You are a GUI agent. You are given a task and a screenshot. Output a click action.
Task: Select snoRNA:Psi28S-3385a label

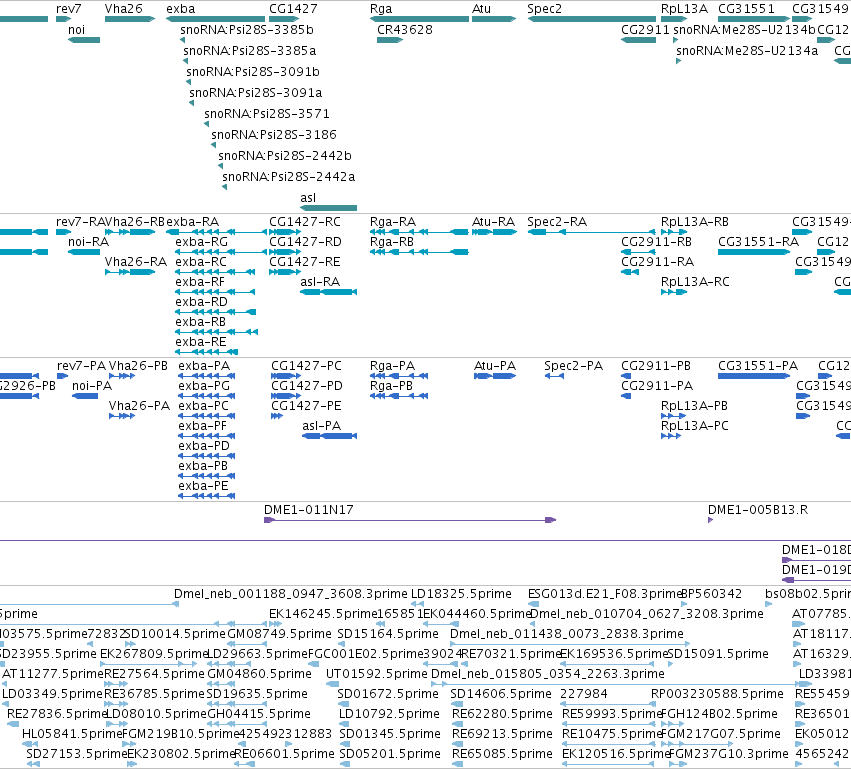(x=250, y=51)
